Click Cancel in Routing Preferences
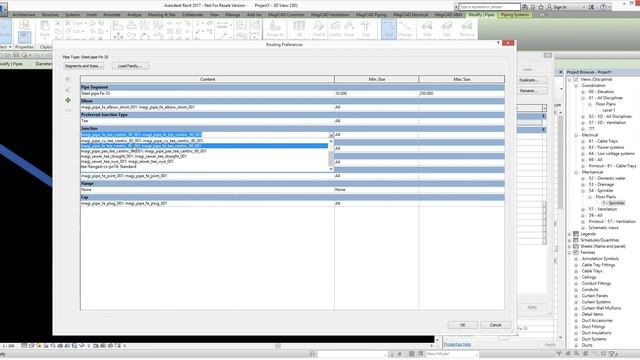Screen dimensions: 640x360 point(496,325)
